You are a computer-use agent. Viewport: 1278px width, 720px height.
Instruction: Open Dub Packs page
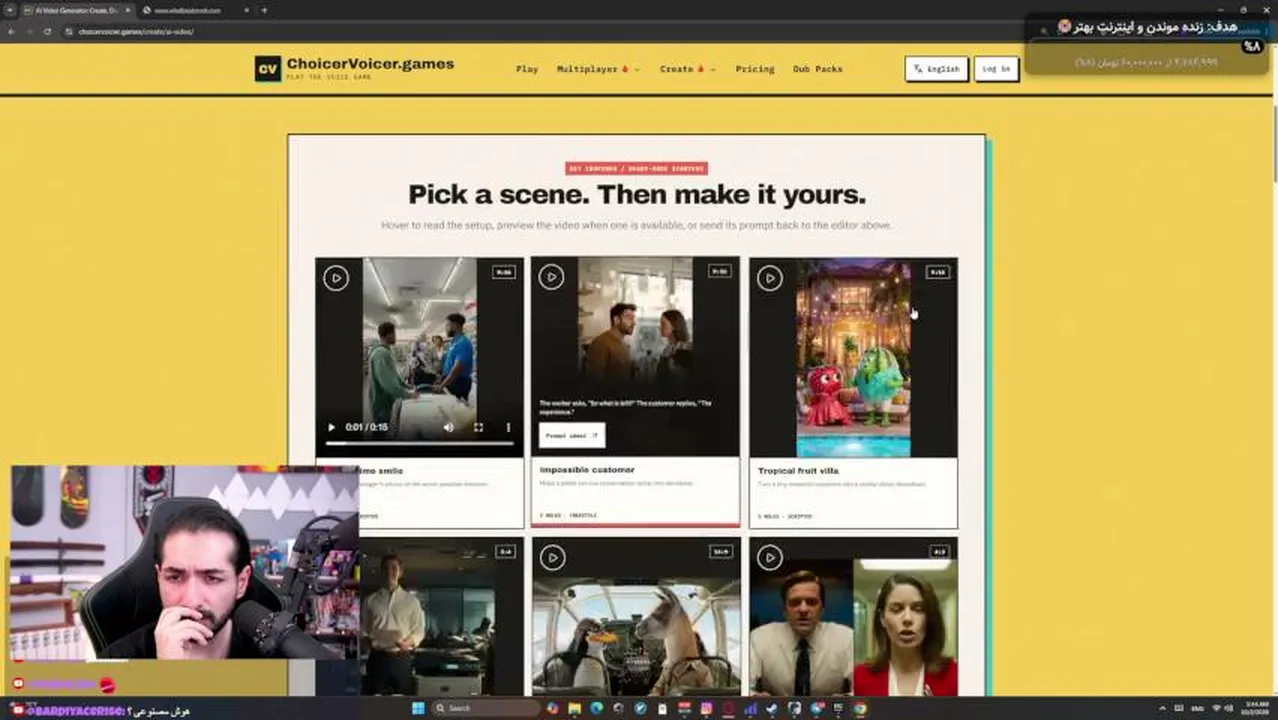click(x=818, y=69)
